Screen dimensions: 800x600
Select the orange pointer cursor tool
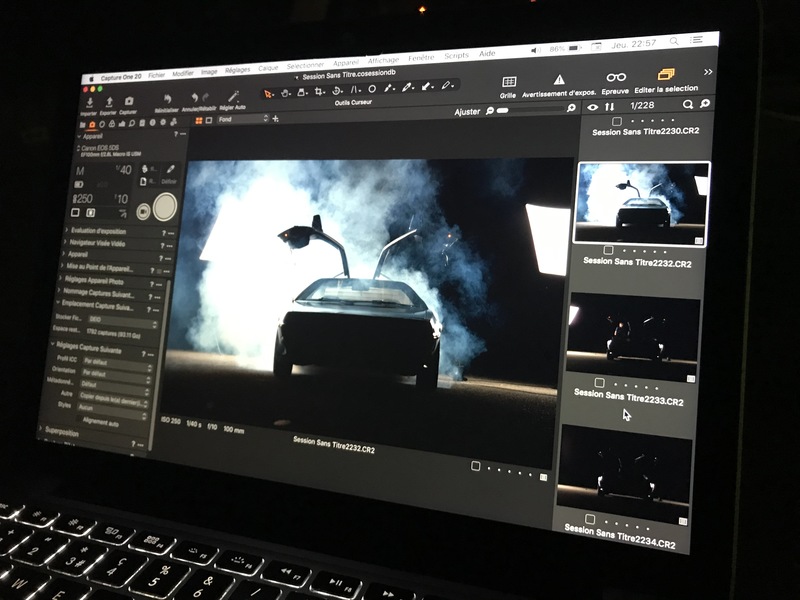pos(268,94)
